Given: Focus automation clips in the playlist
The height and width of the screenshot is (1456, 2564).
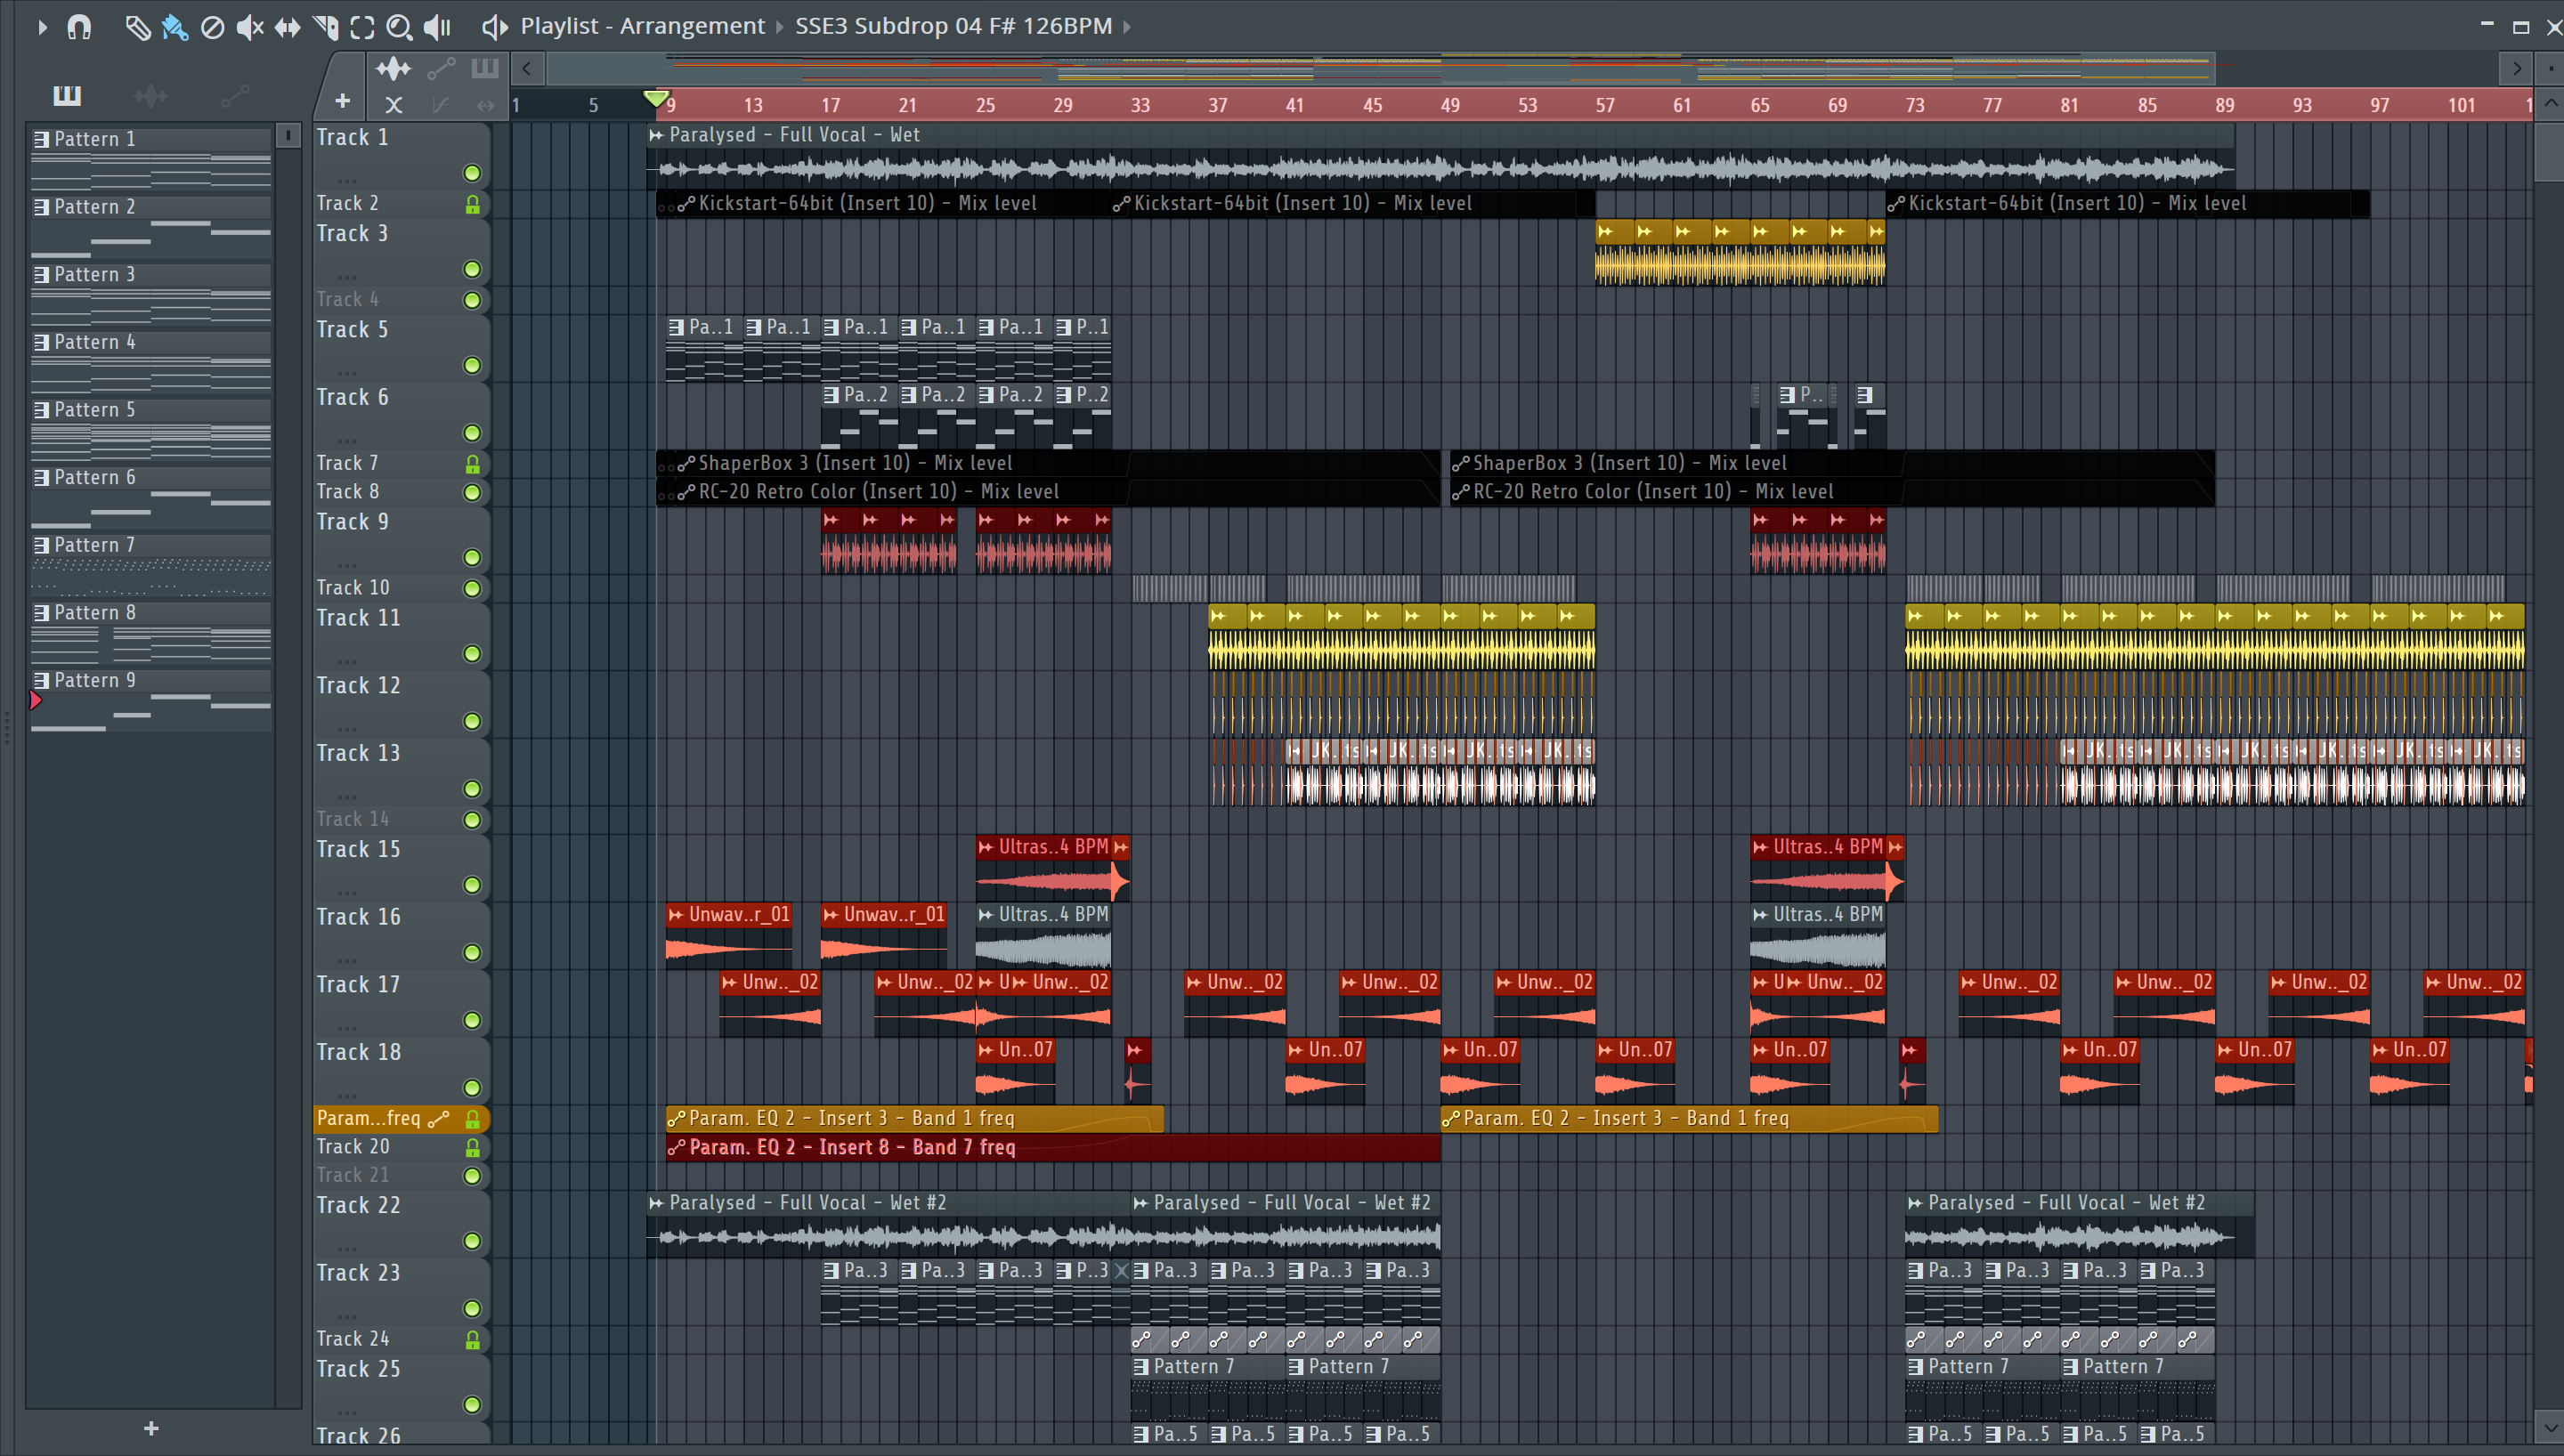Looking at the screenshot, I should 441,69.
